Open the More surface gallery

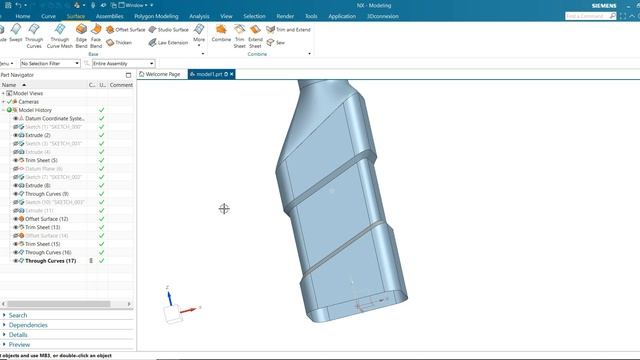(x=199, y=34)
